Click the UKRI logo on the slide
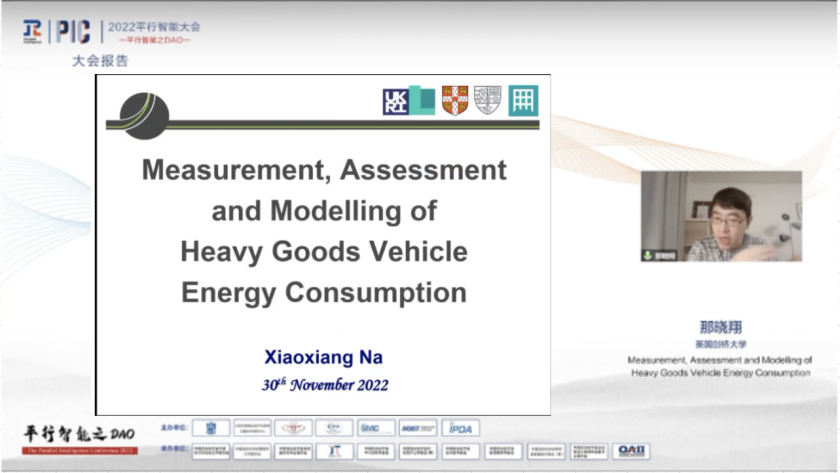Image resolution: width=840 pixels, height=473 pixels. pos(395,101)
